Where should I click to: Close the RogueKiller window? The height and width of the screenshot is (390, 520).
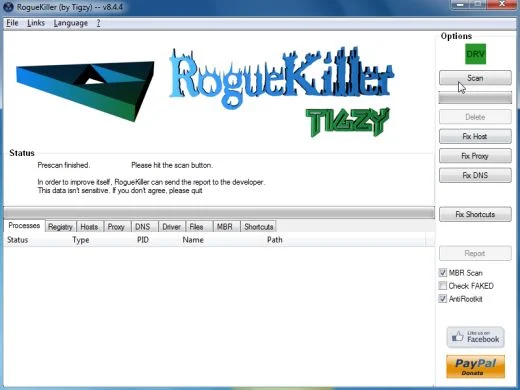(x=502, y=4)
